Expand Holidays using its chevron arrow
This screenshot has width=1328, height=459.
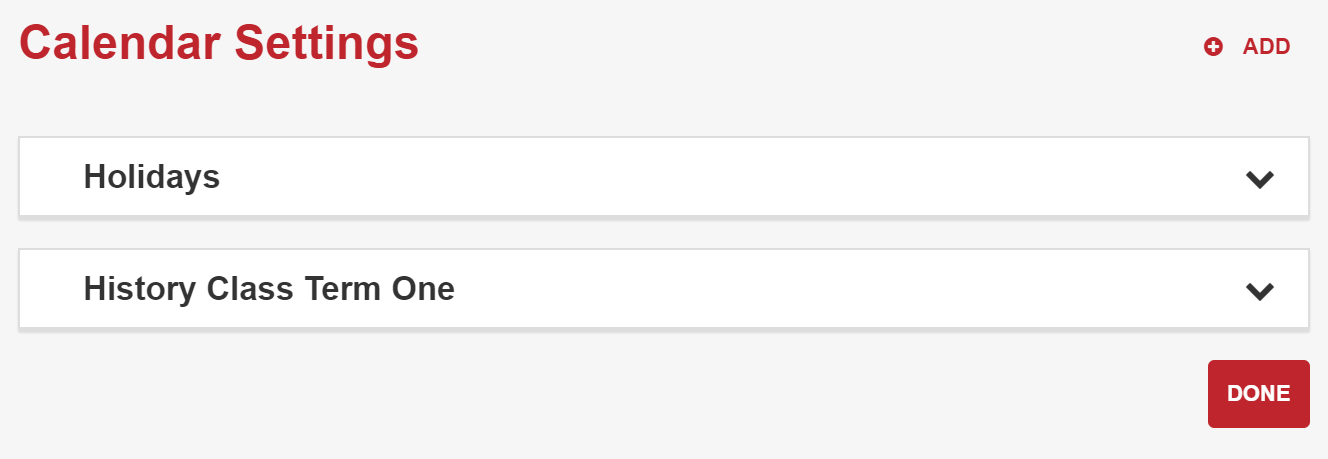1260,179
